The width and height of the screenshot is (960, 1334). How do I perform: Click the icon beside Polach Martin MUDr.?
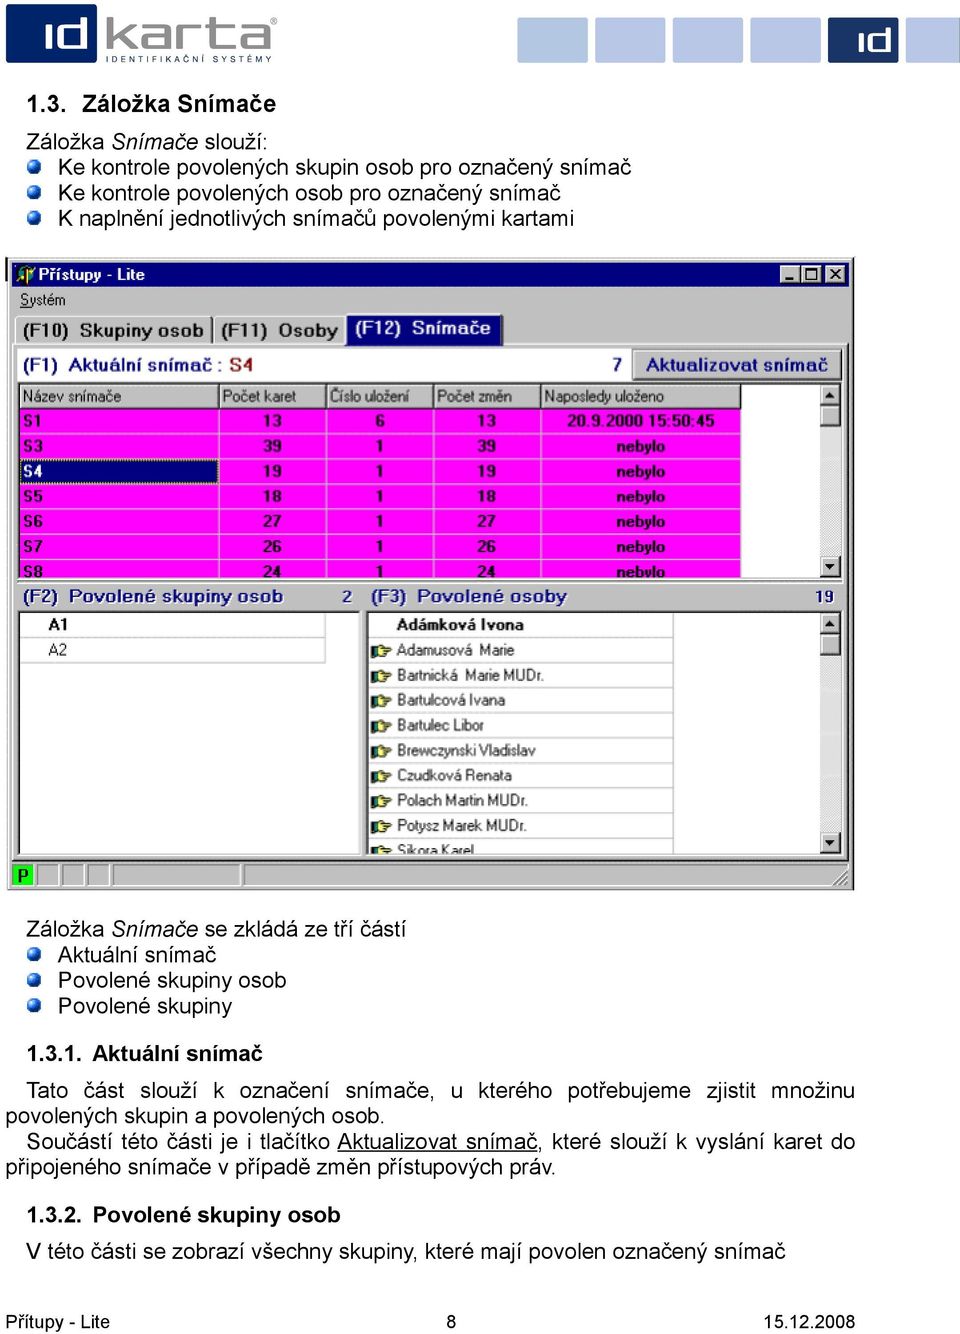[x=381, y=801]
